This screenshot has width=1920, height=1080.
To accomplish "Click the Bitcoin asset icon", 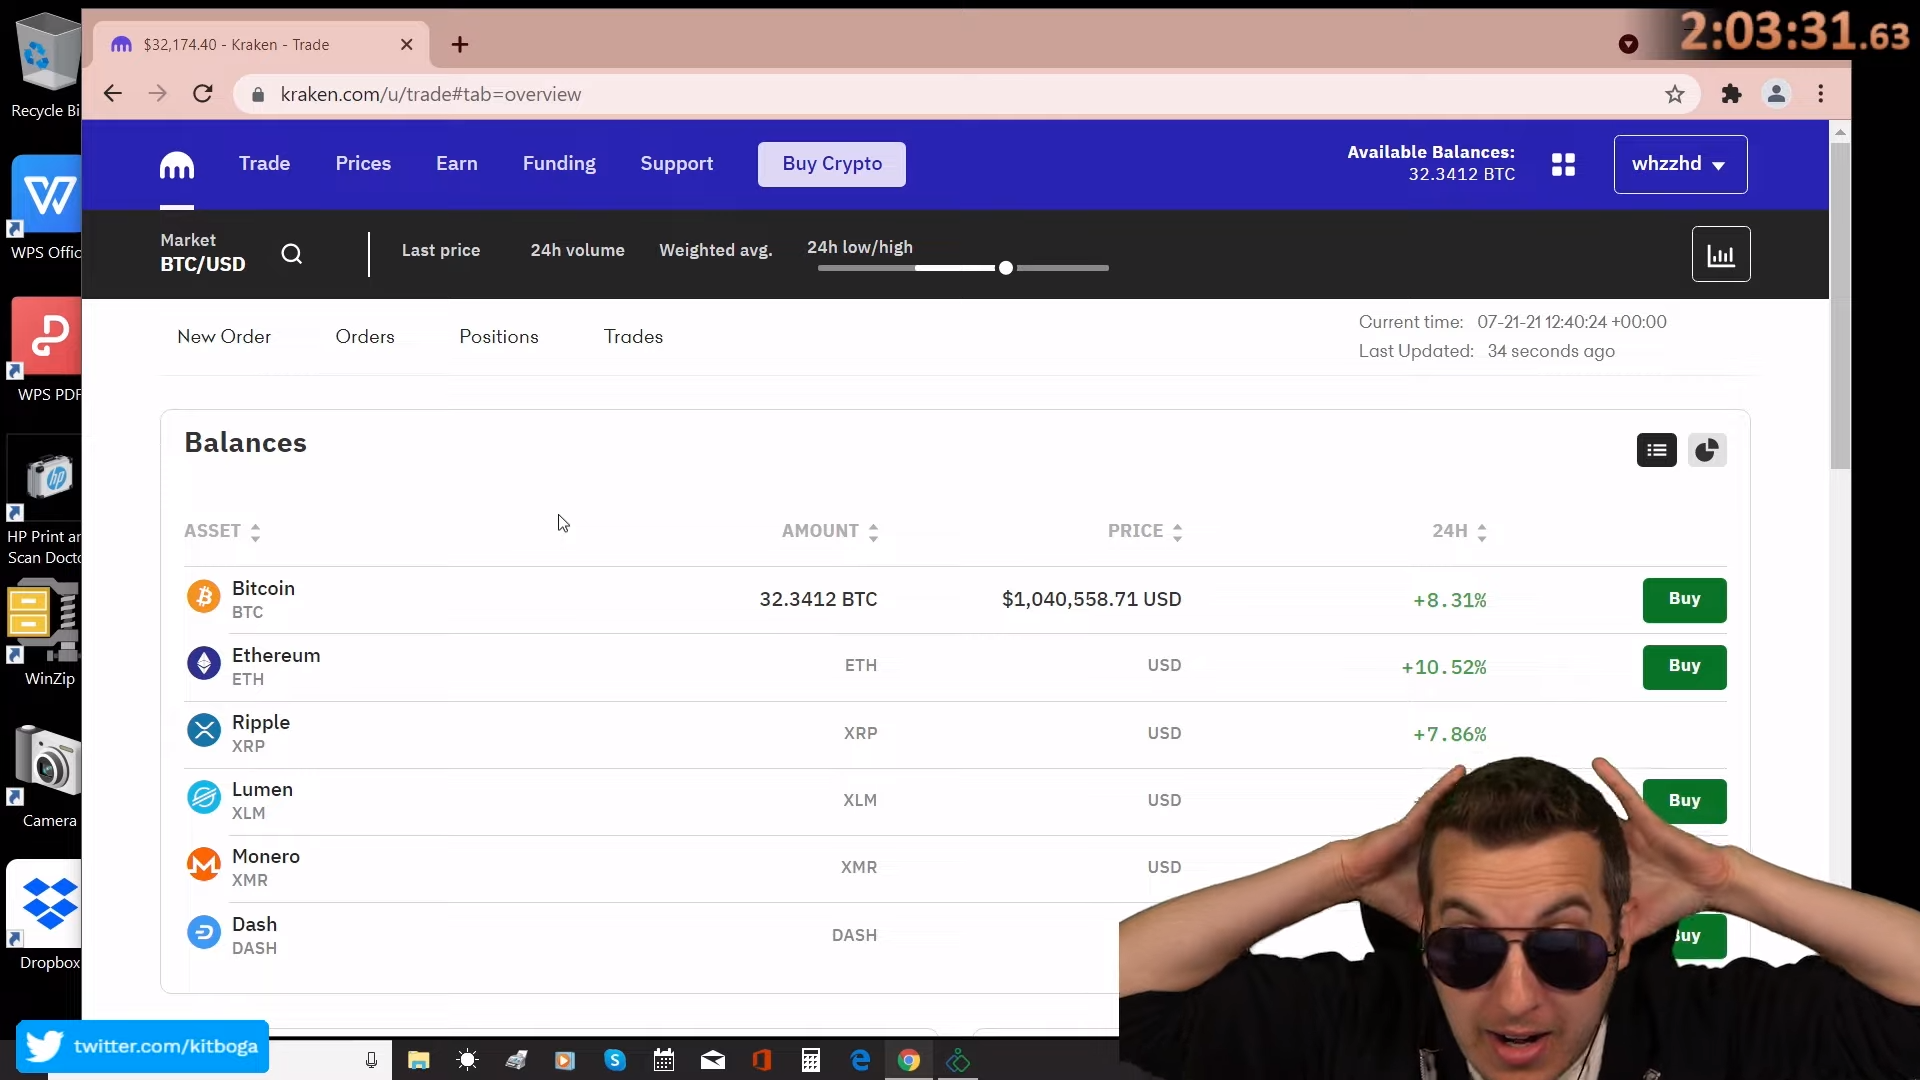I will pos(204,597).
